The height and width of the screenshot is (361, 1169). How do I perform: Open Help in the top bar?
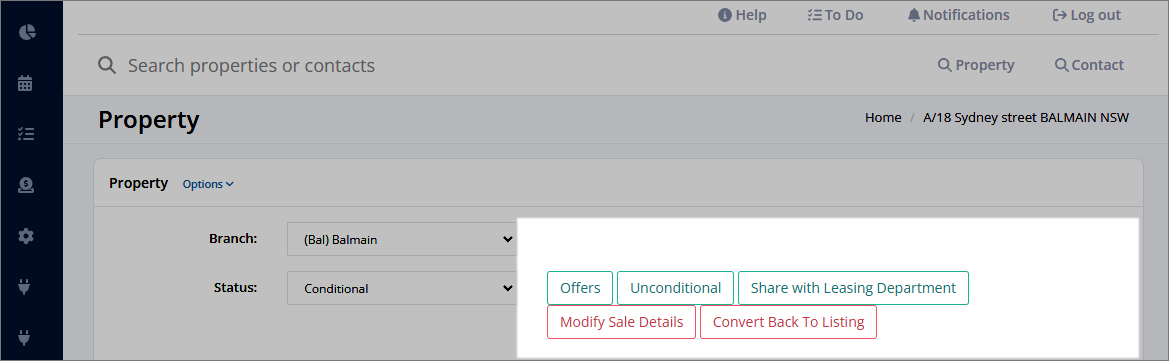742,15
